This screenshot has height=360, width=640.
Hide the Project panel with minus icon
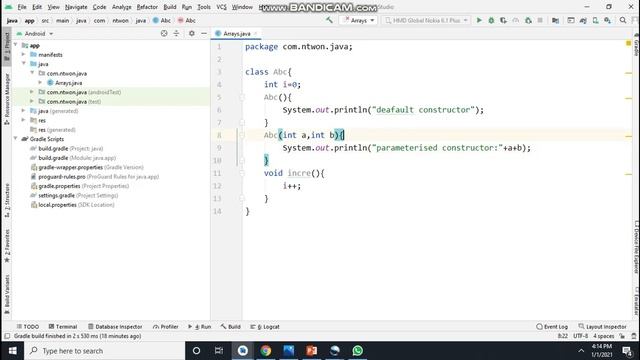tap(204, 33)
